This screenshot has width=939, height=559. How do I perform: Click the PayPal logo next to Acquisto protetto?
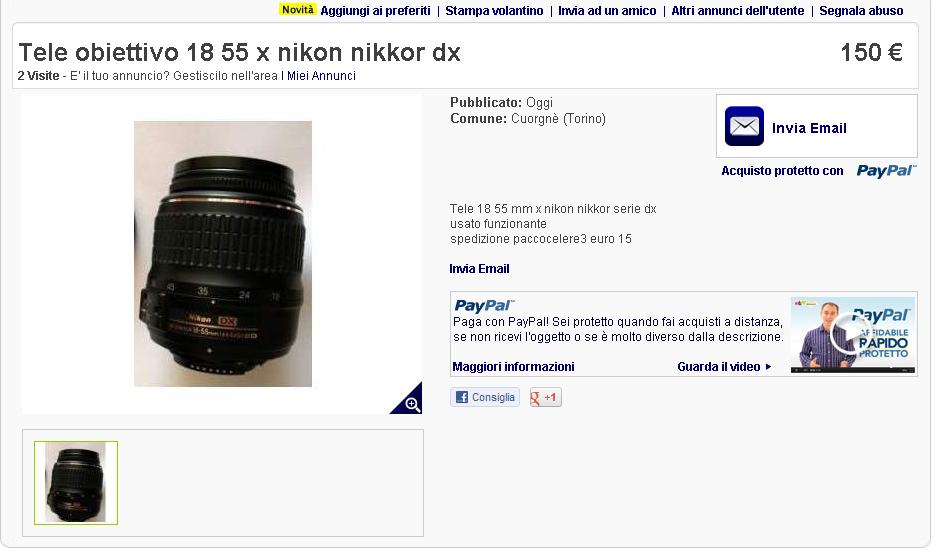tap(886, 171)
